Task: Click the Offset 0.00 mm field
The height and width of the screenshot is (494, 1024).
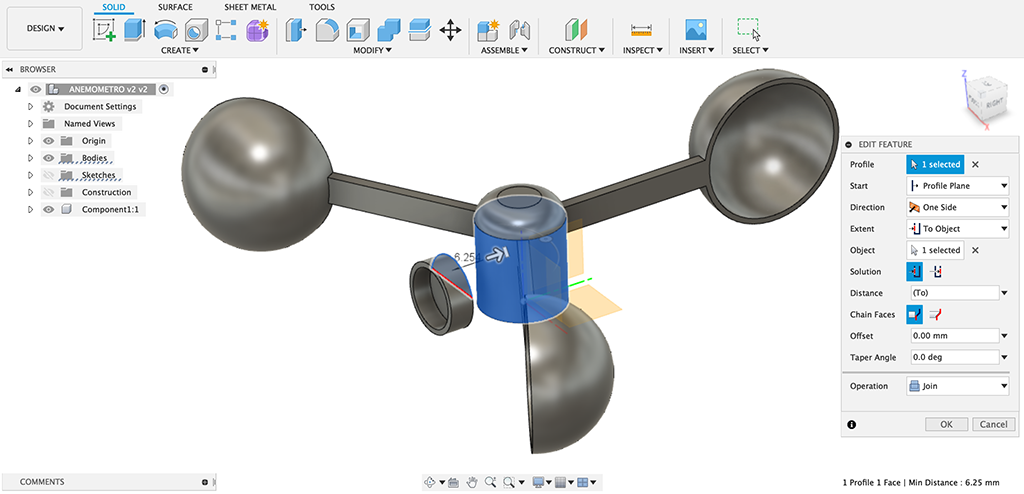Action: (x=953, y=337)
